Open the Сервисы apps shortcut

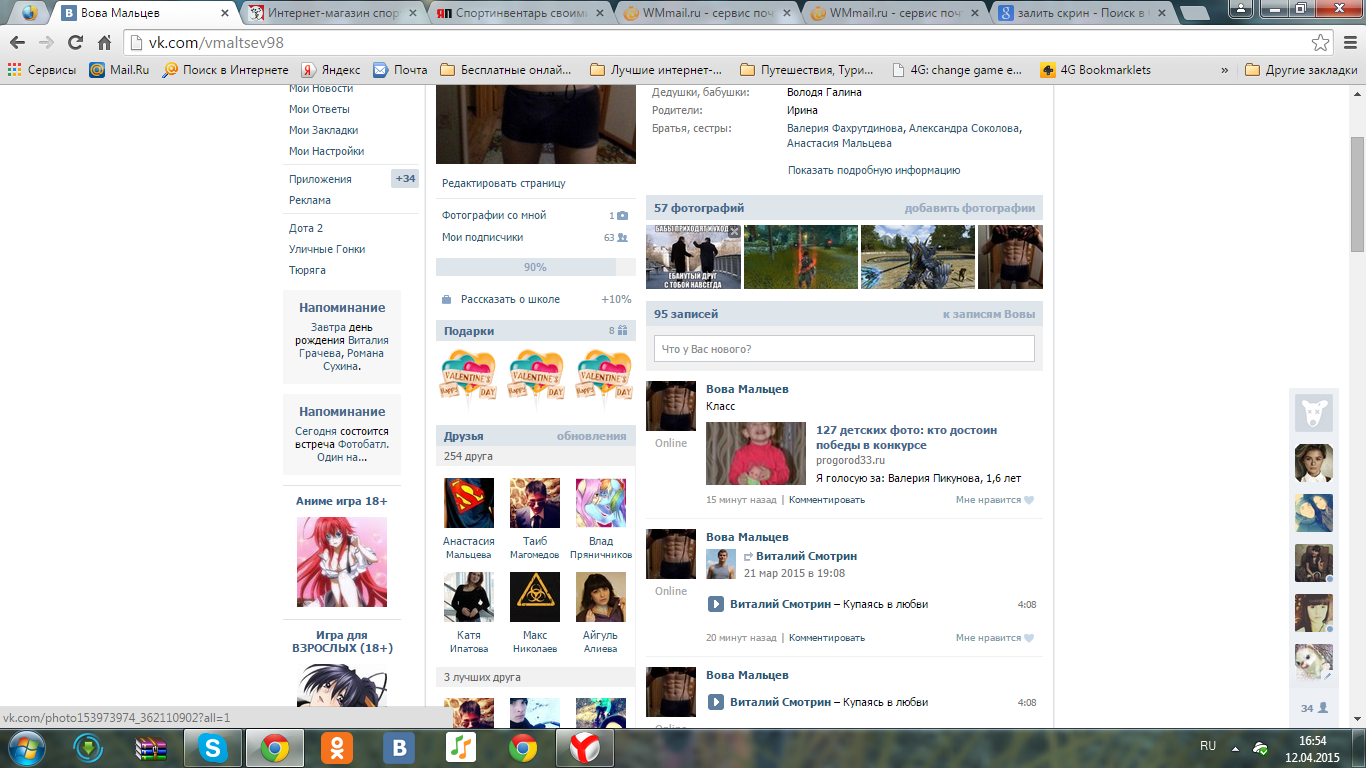point(42,70)
